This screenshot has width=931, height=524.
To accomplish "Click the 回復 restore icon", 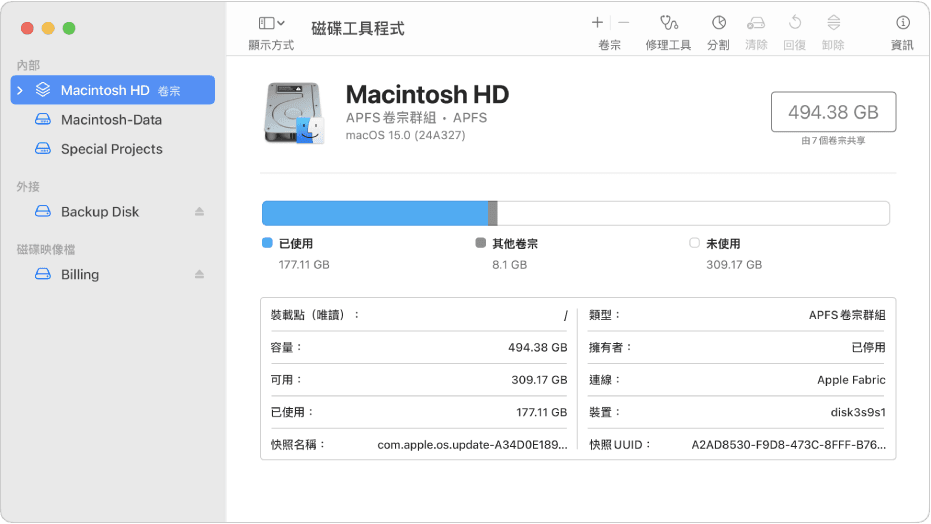I will click(794, 23).
